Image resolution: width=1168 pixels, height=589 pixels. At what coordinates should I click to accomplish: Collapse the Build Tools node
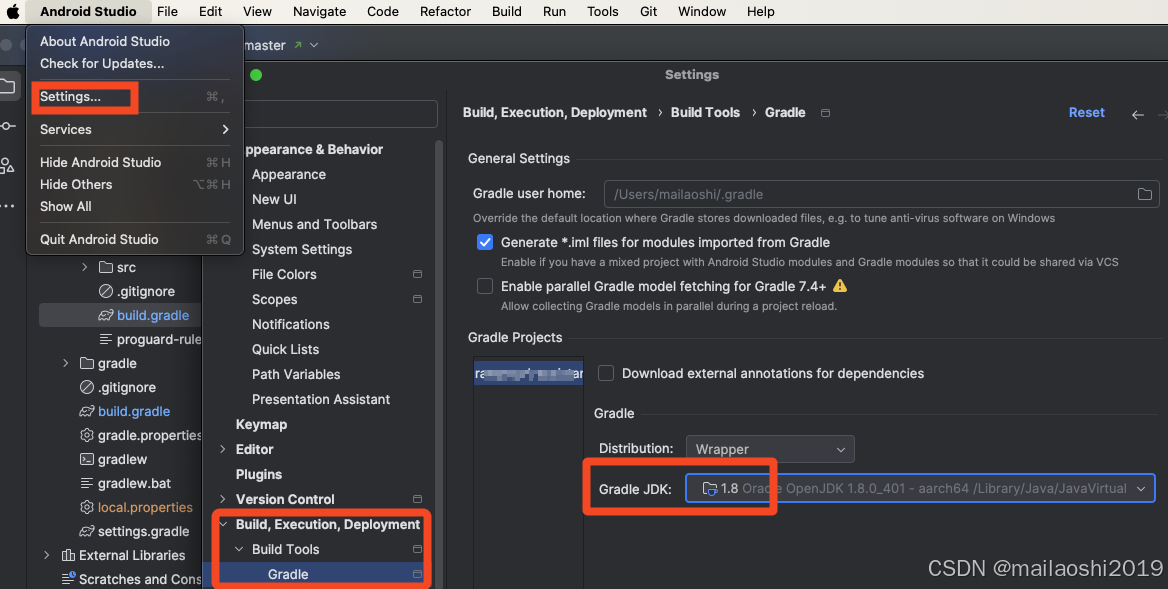point(239,550)
